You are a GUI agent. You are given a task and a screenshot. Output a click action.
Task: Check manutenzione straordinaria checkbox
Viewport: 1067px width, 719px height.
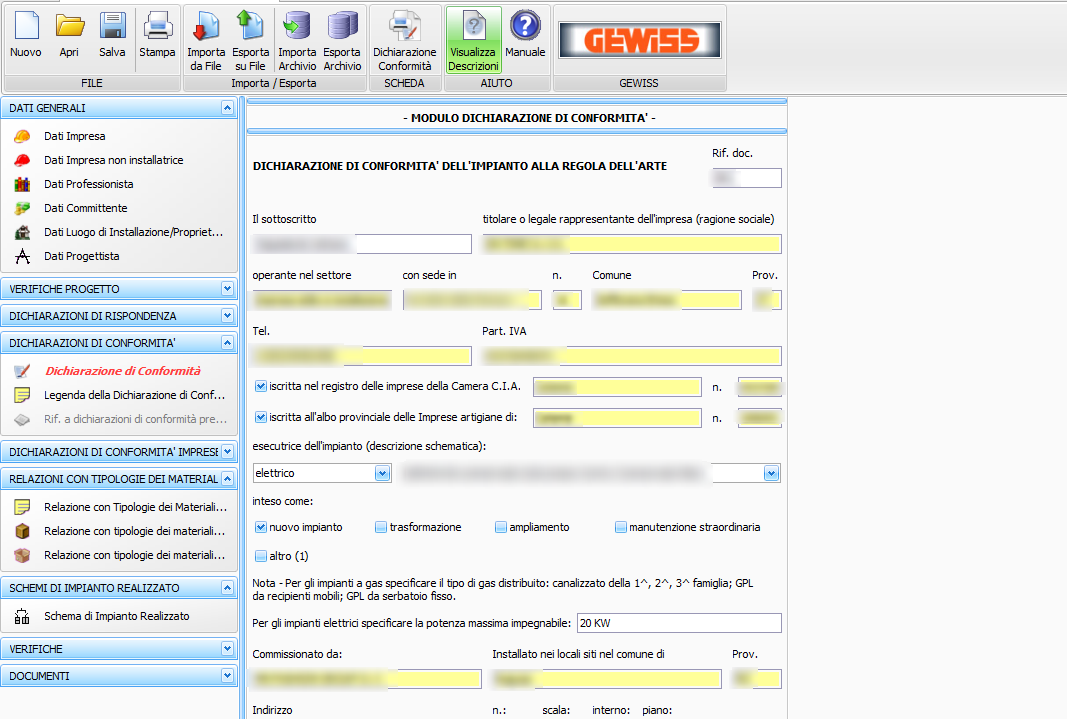(x=621, y=527)
